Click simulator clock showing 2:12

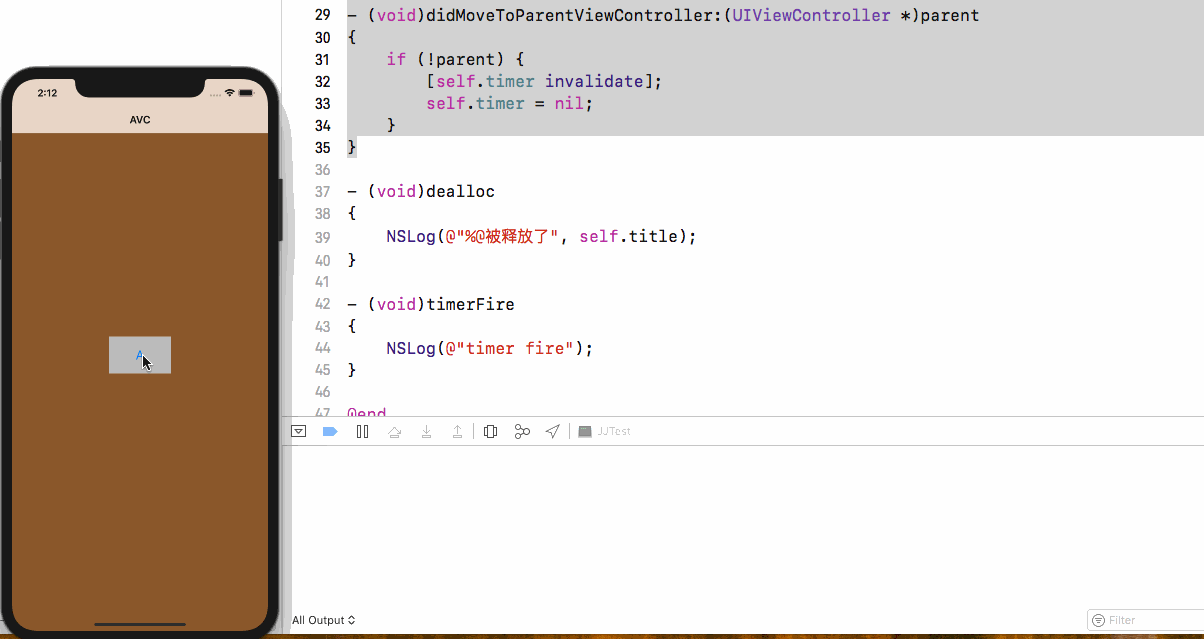coord(47,93)
